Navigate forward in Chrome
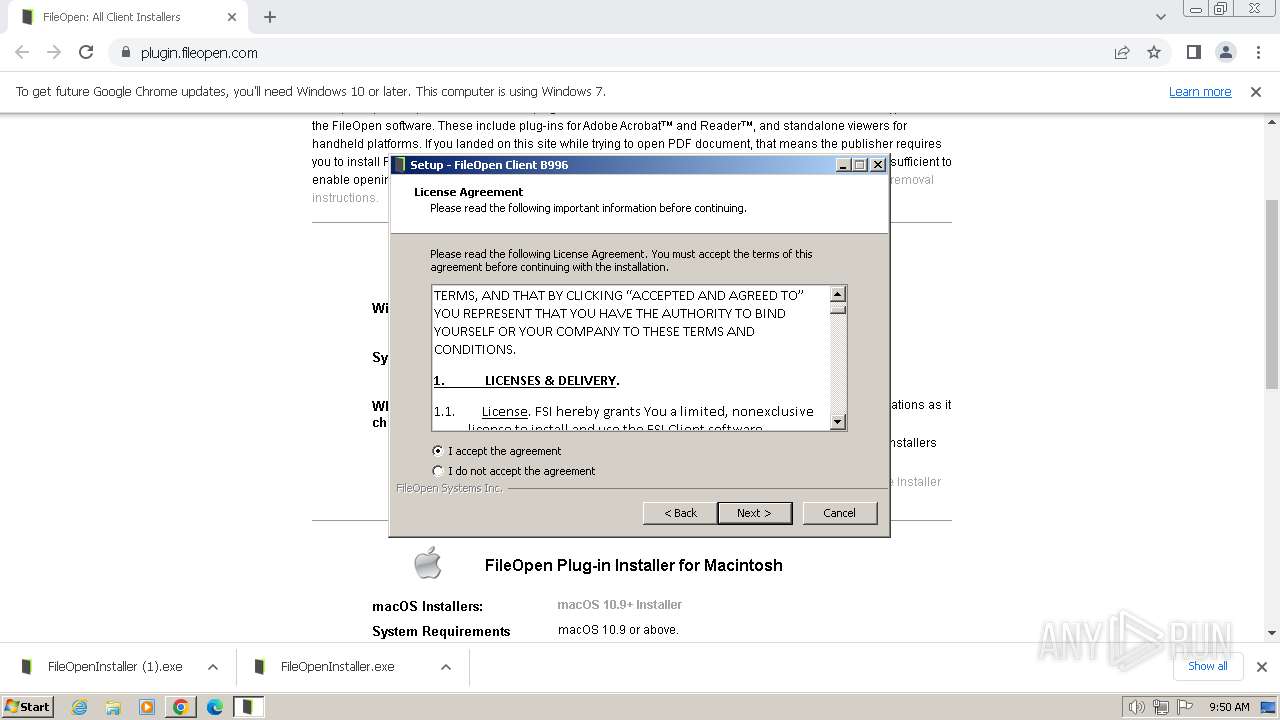This screenshot has height=720, width=1280. point(54,53)
